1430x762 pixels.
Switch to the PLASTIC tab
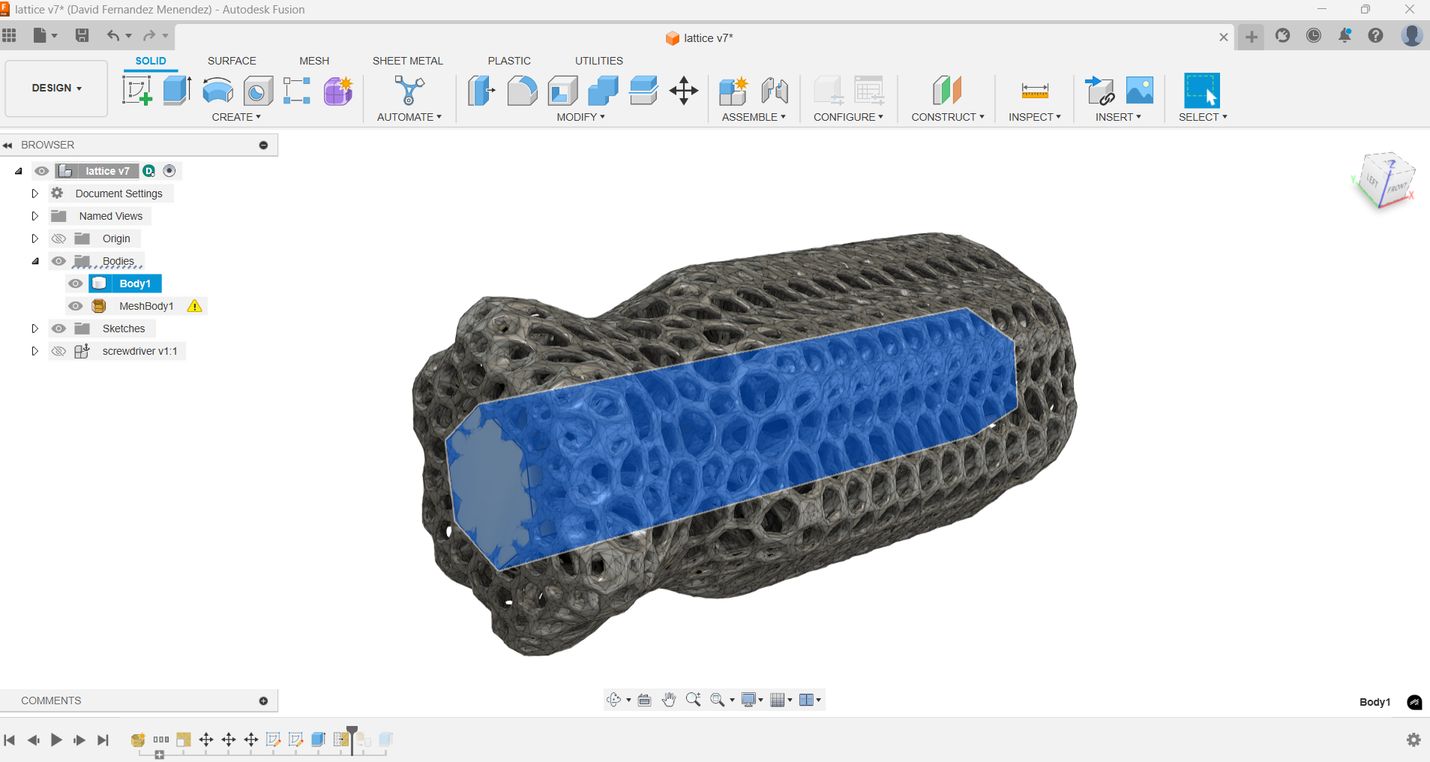pos(509,61)
